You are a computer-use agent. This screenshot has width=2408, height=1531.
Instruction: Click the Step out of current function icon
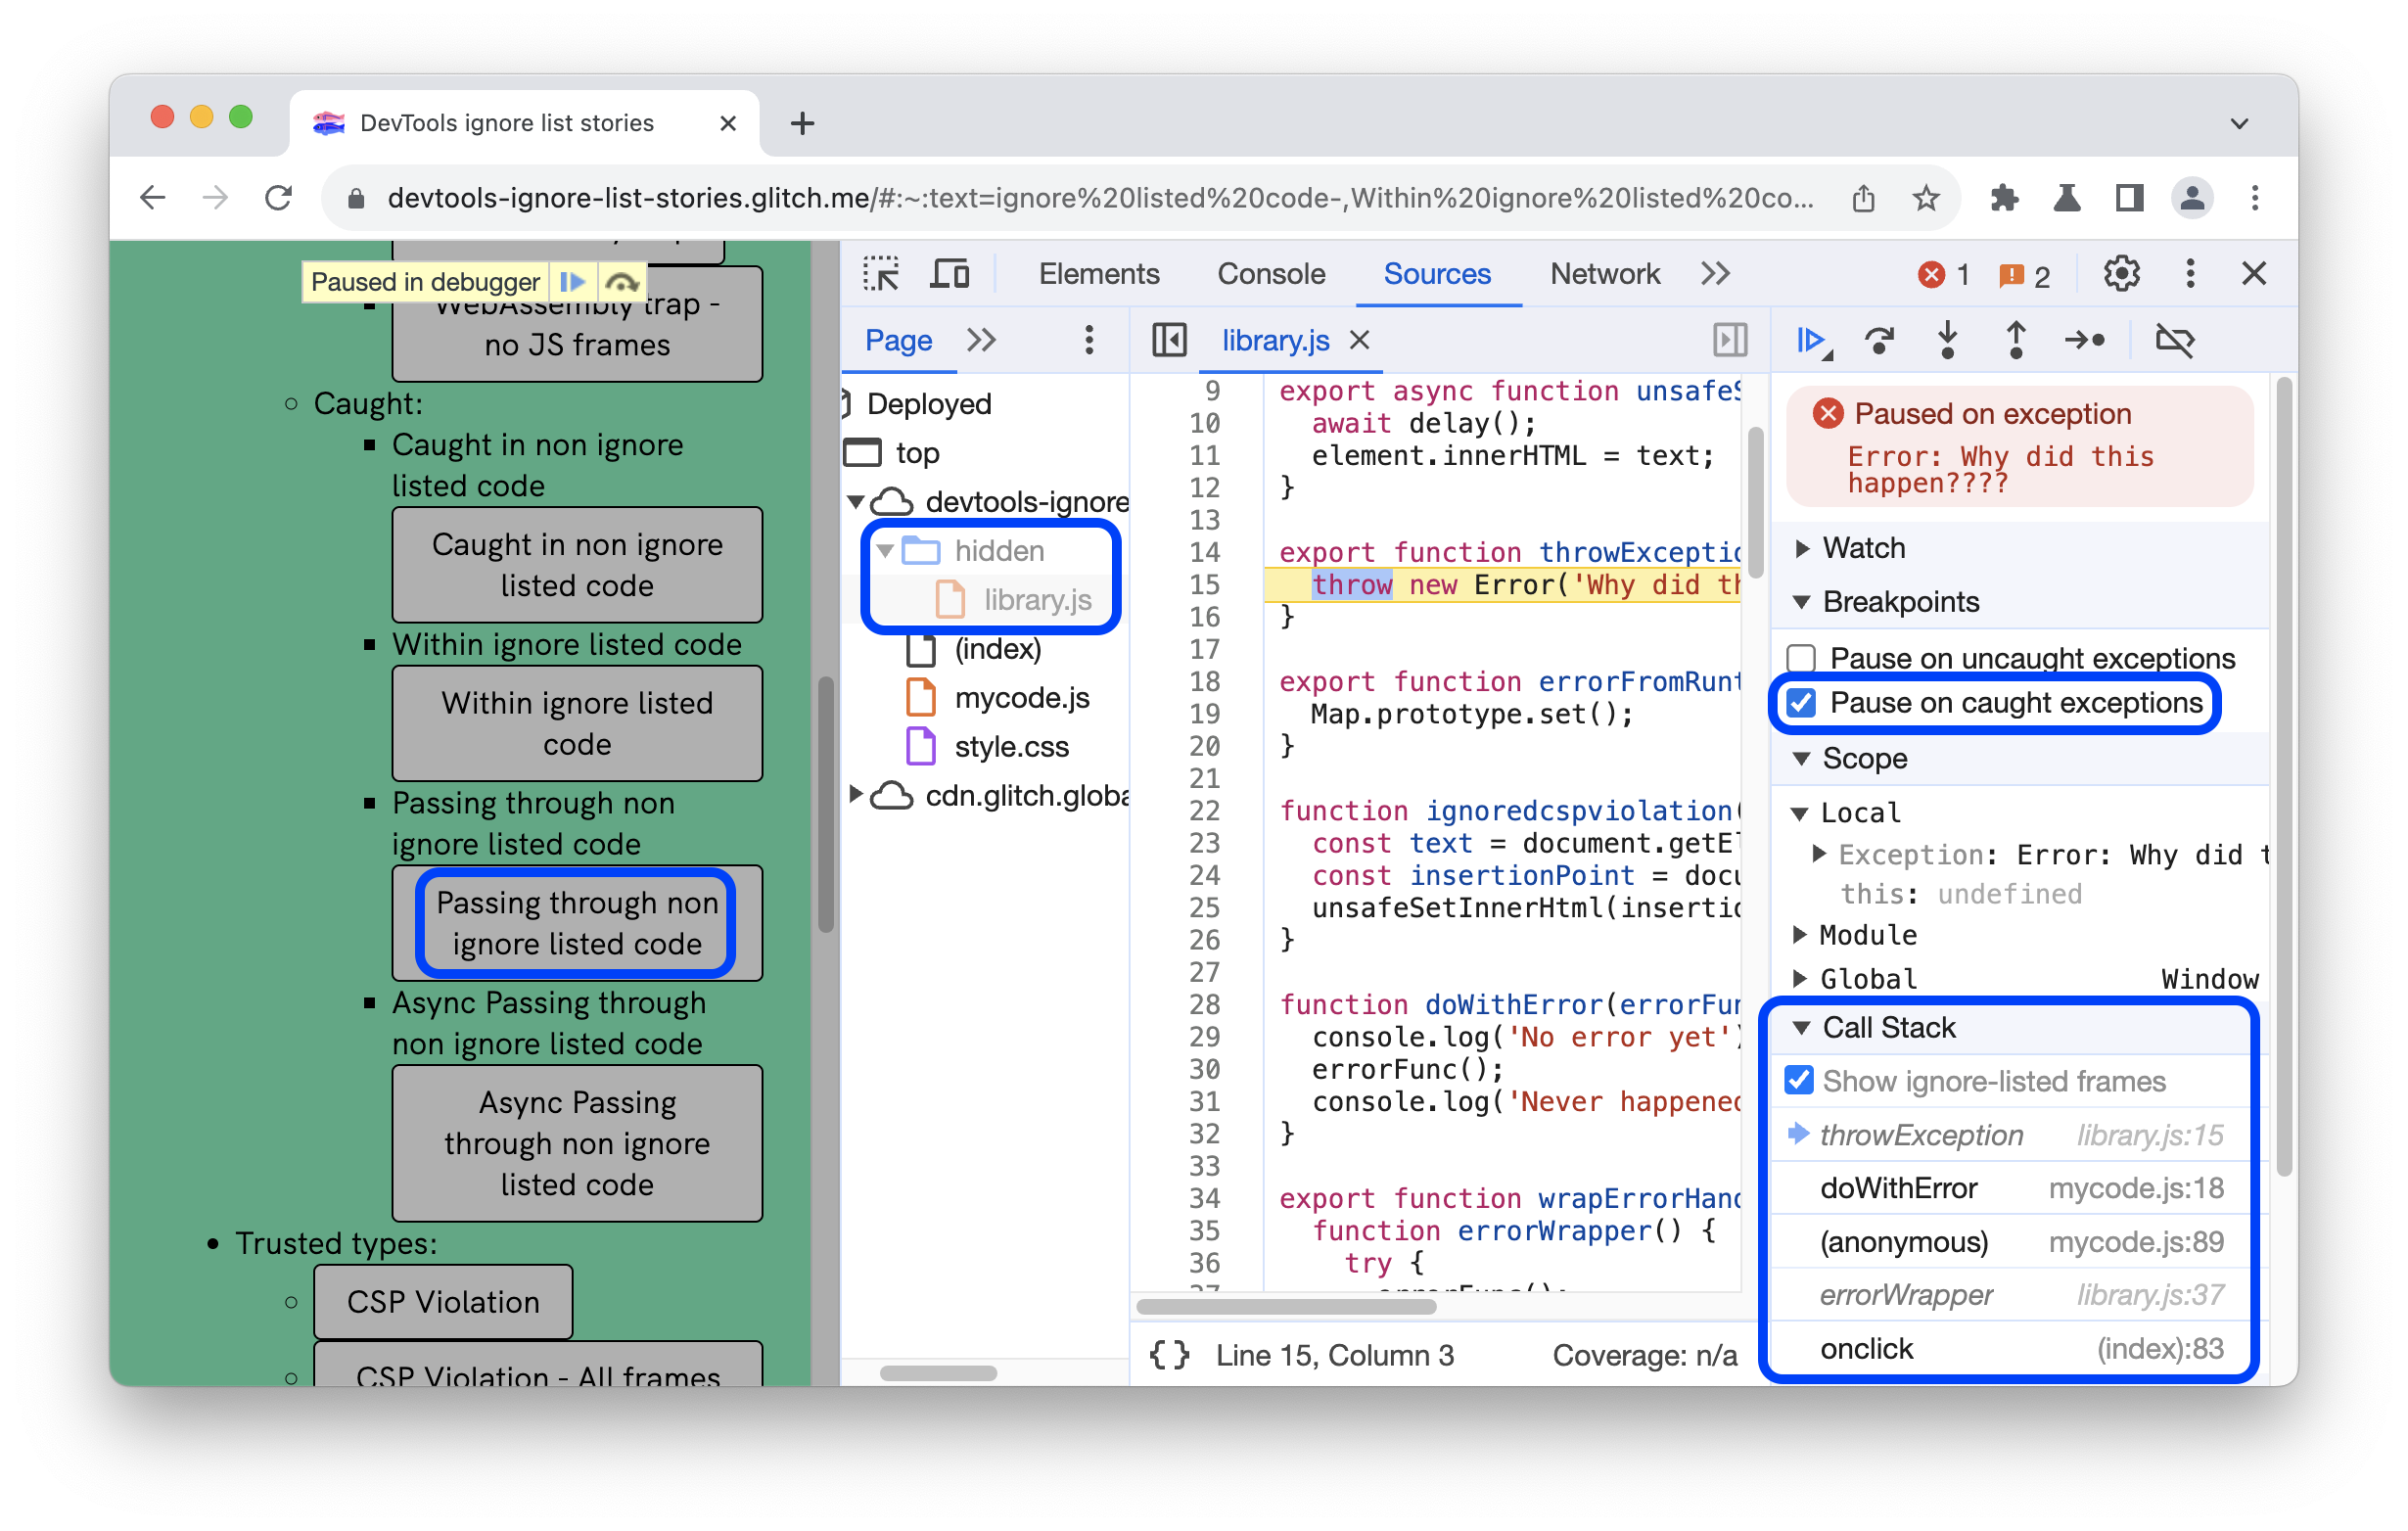(x=2016, y=339)
